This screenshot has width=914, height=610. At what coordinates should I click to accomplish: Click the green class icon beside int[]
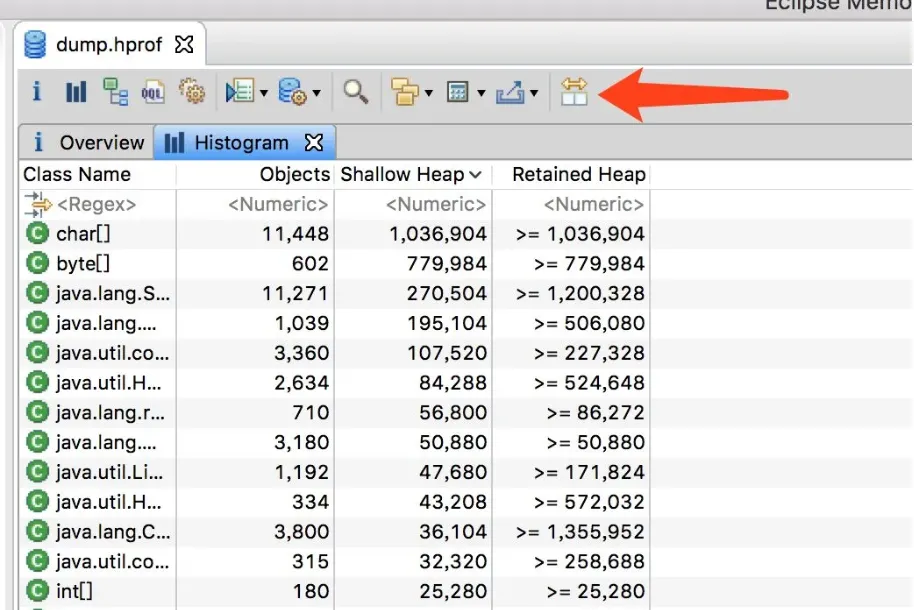[37, 591]
